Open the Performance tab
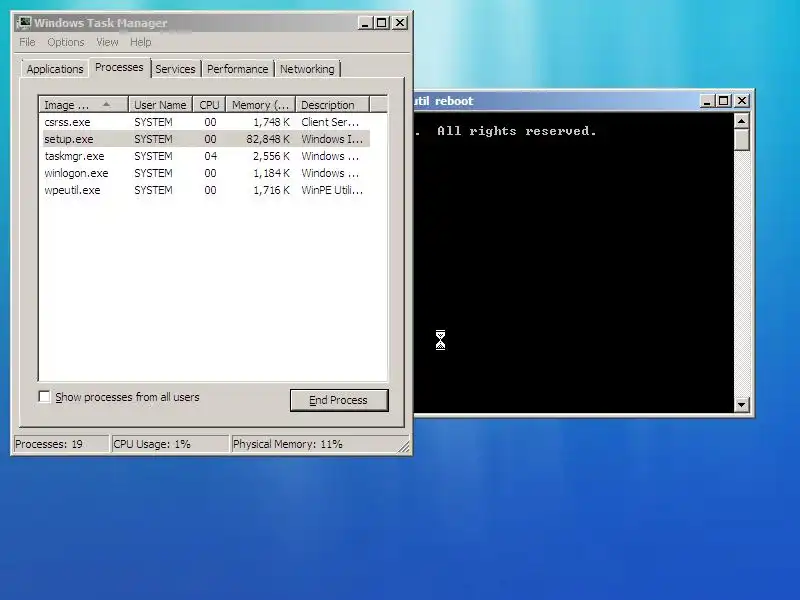This screenshot has width=800, height=600. [237, 69]
